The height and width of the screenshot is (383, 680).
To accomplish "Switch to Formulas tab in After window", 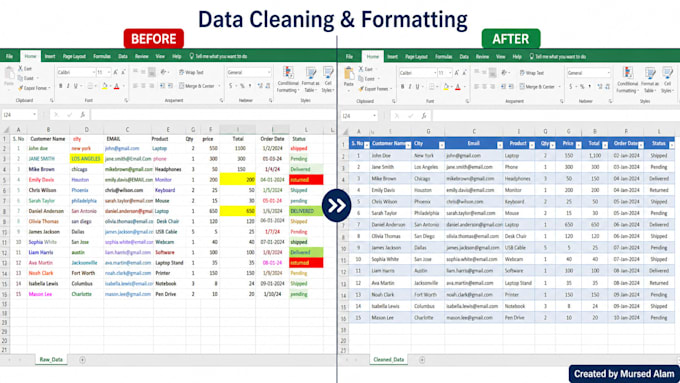I will (443, 57).
